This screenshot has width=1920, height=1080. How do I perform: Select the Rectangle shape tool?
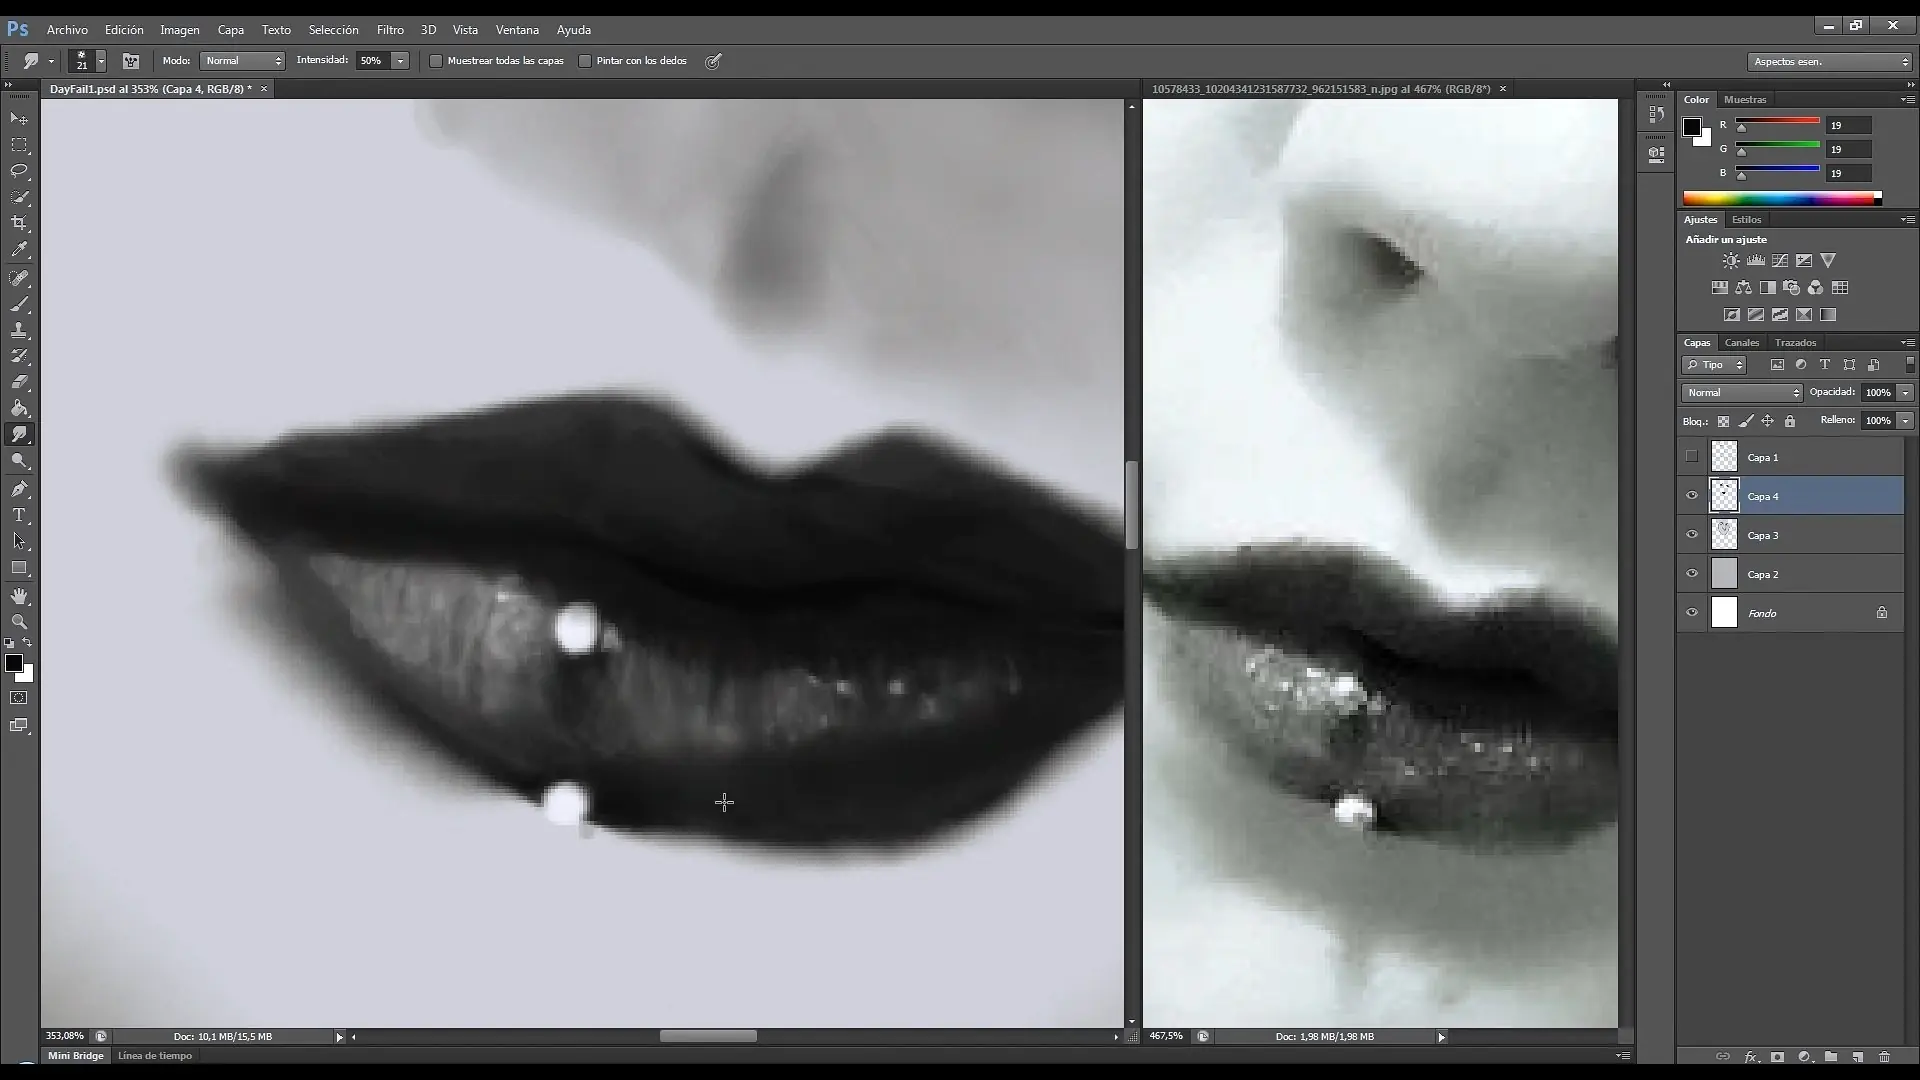[x=19, y=568]
